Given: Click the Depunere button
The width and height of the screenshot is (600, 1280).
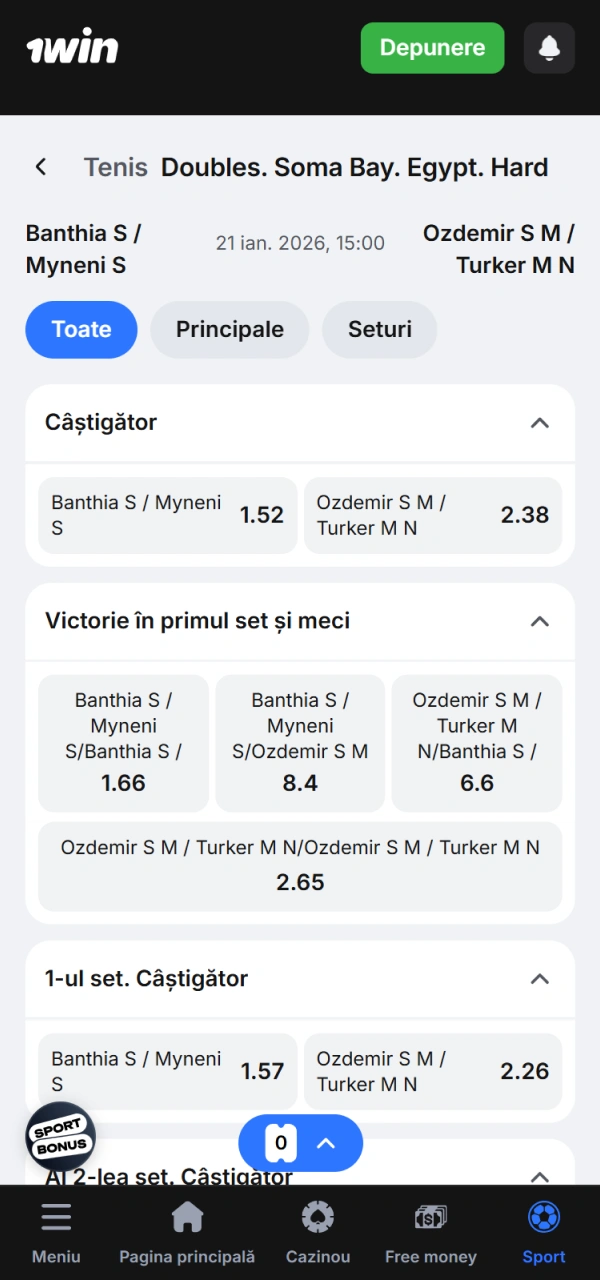Looking at the screenshot, I should coord(432,48).
